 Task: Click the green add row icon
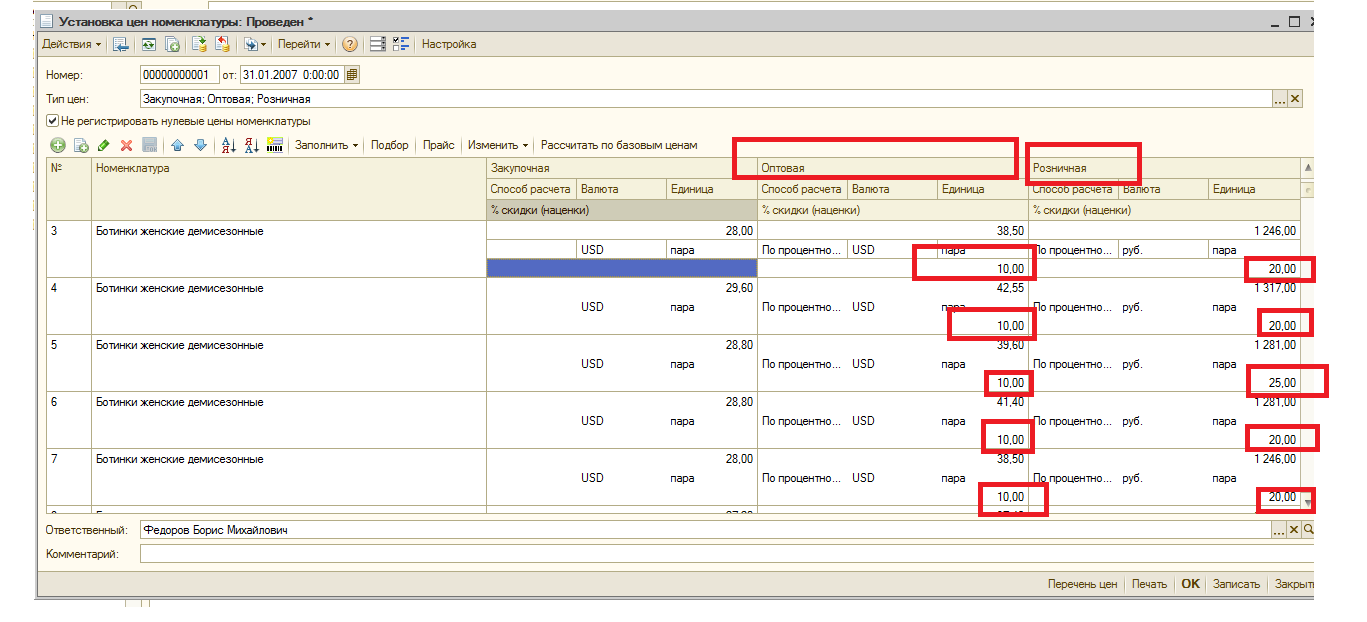[x=58, y=145]
